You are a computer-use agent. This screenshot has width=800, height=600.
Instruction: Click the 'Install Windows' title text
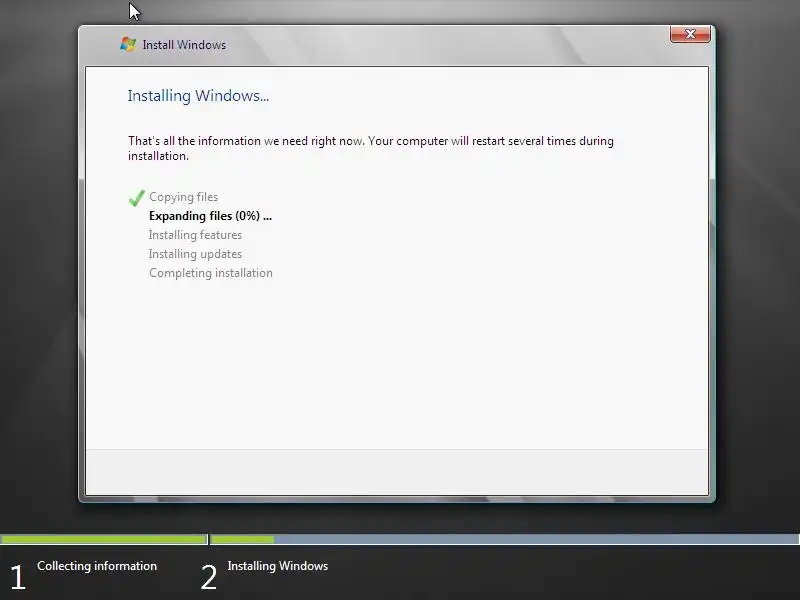[x=184, y=45]
